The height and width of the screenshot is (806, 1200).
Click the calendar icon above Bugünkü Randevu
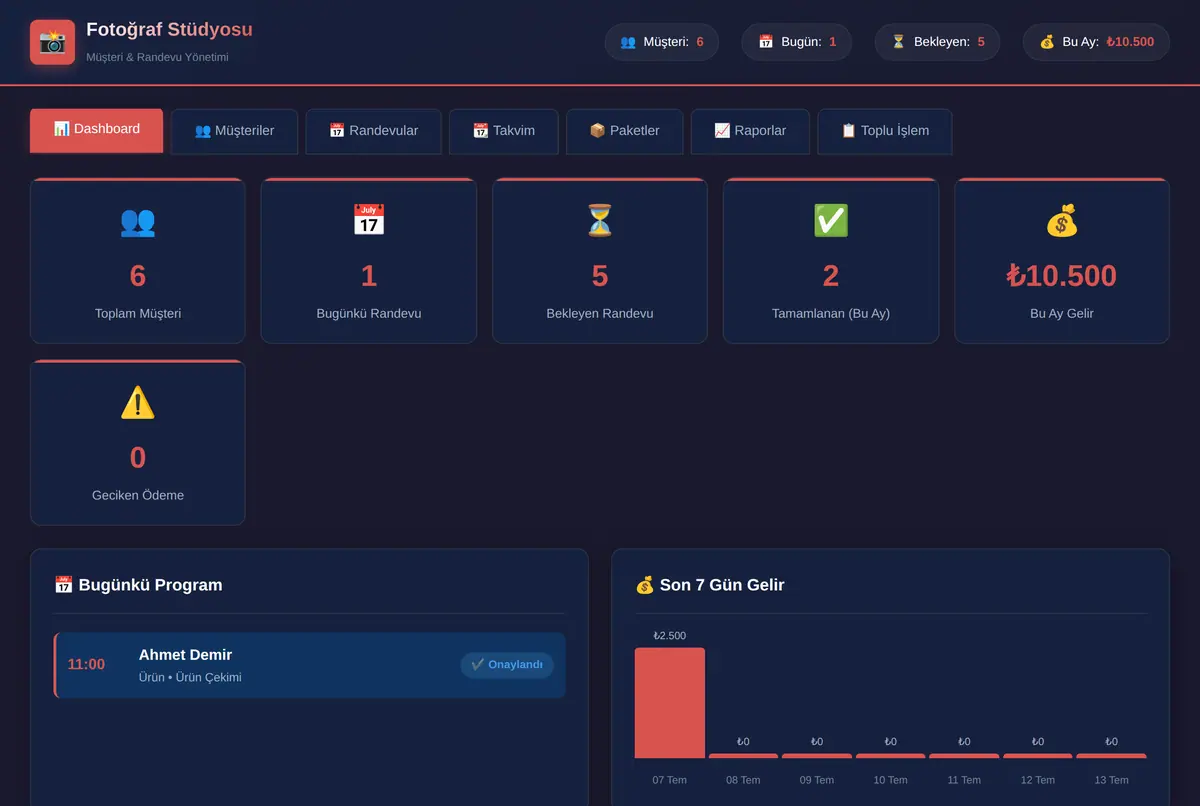369,221
